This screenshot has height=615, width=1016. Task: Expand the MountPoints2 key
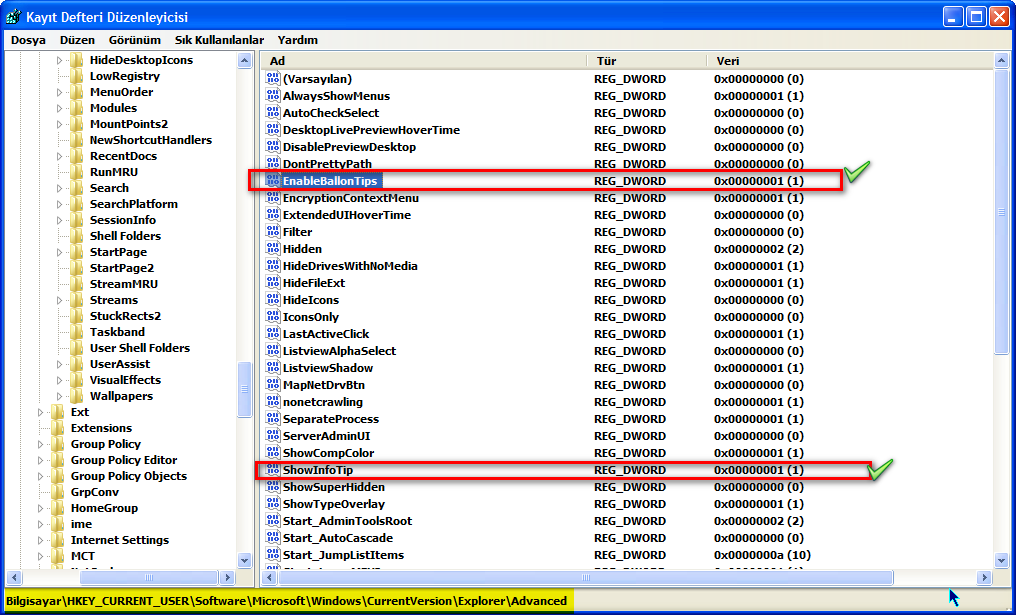tap(60, 124)
